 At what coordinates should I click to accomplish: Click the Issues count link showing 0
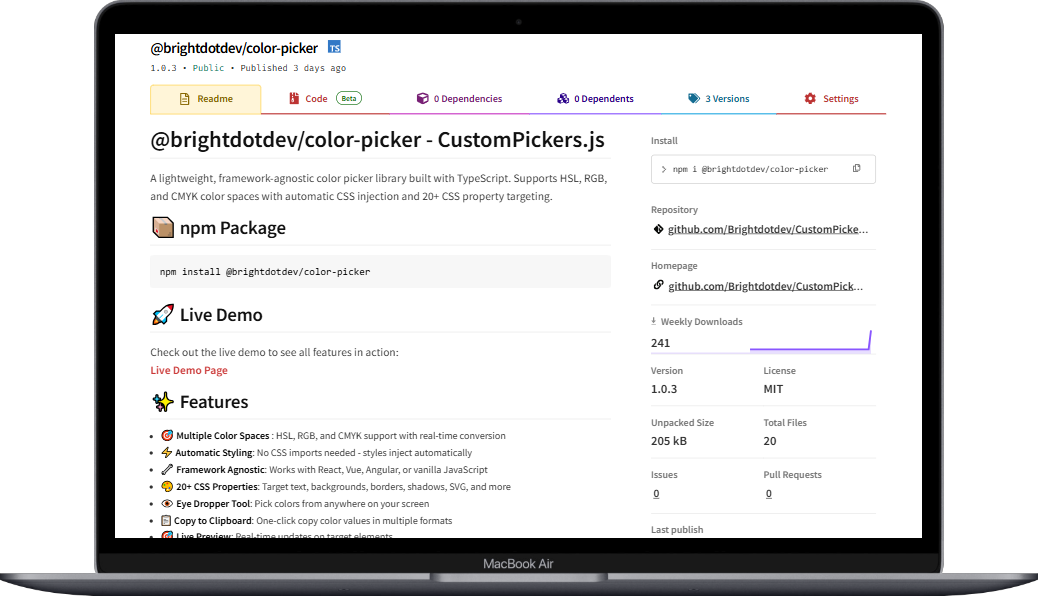(x=656, y=493)
